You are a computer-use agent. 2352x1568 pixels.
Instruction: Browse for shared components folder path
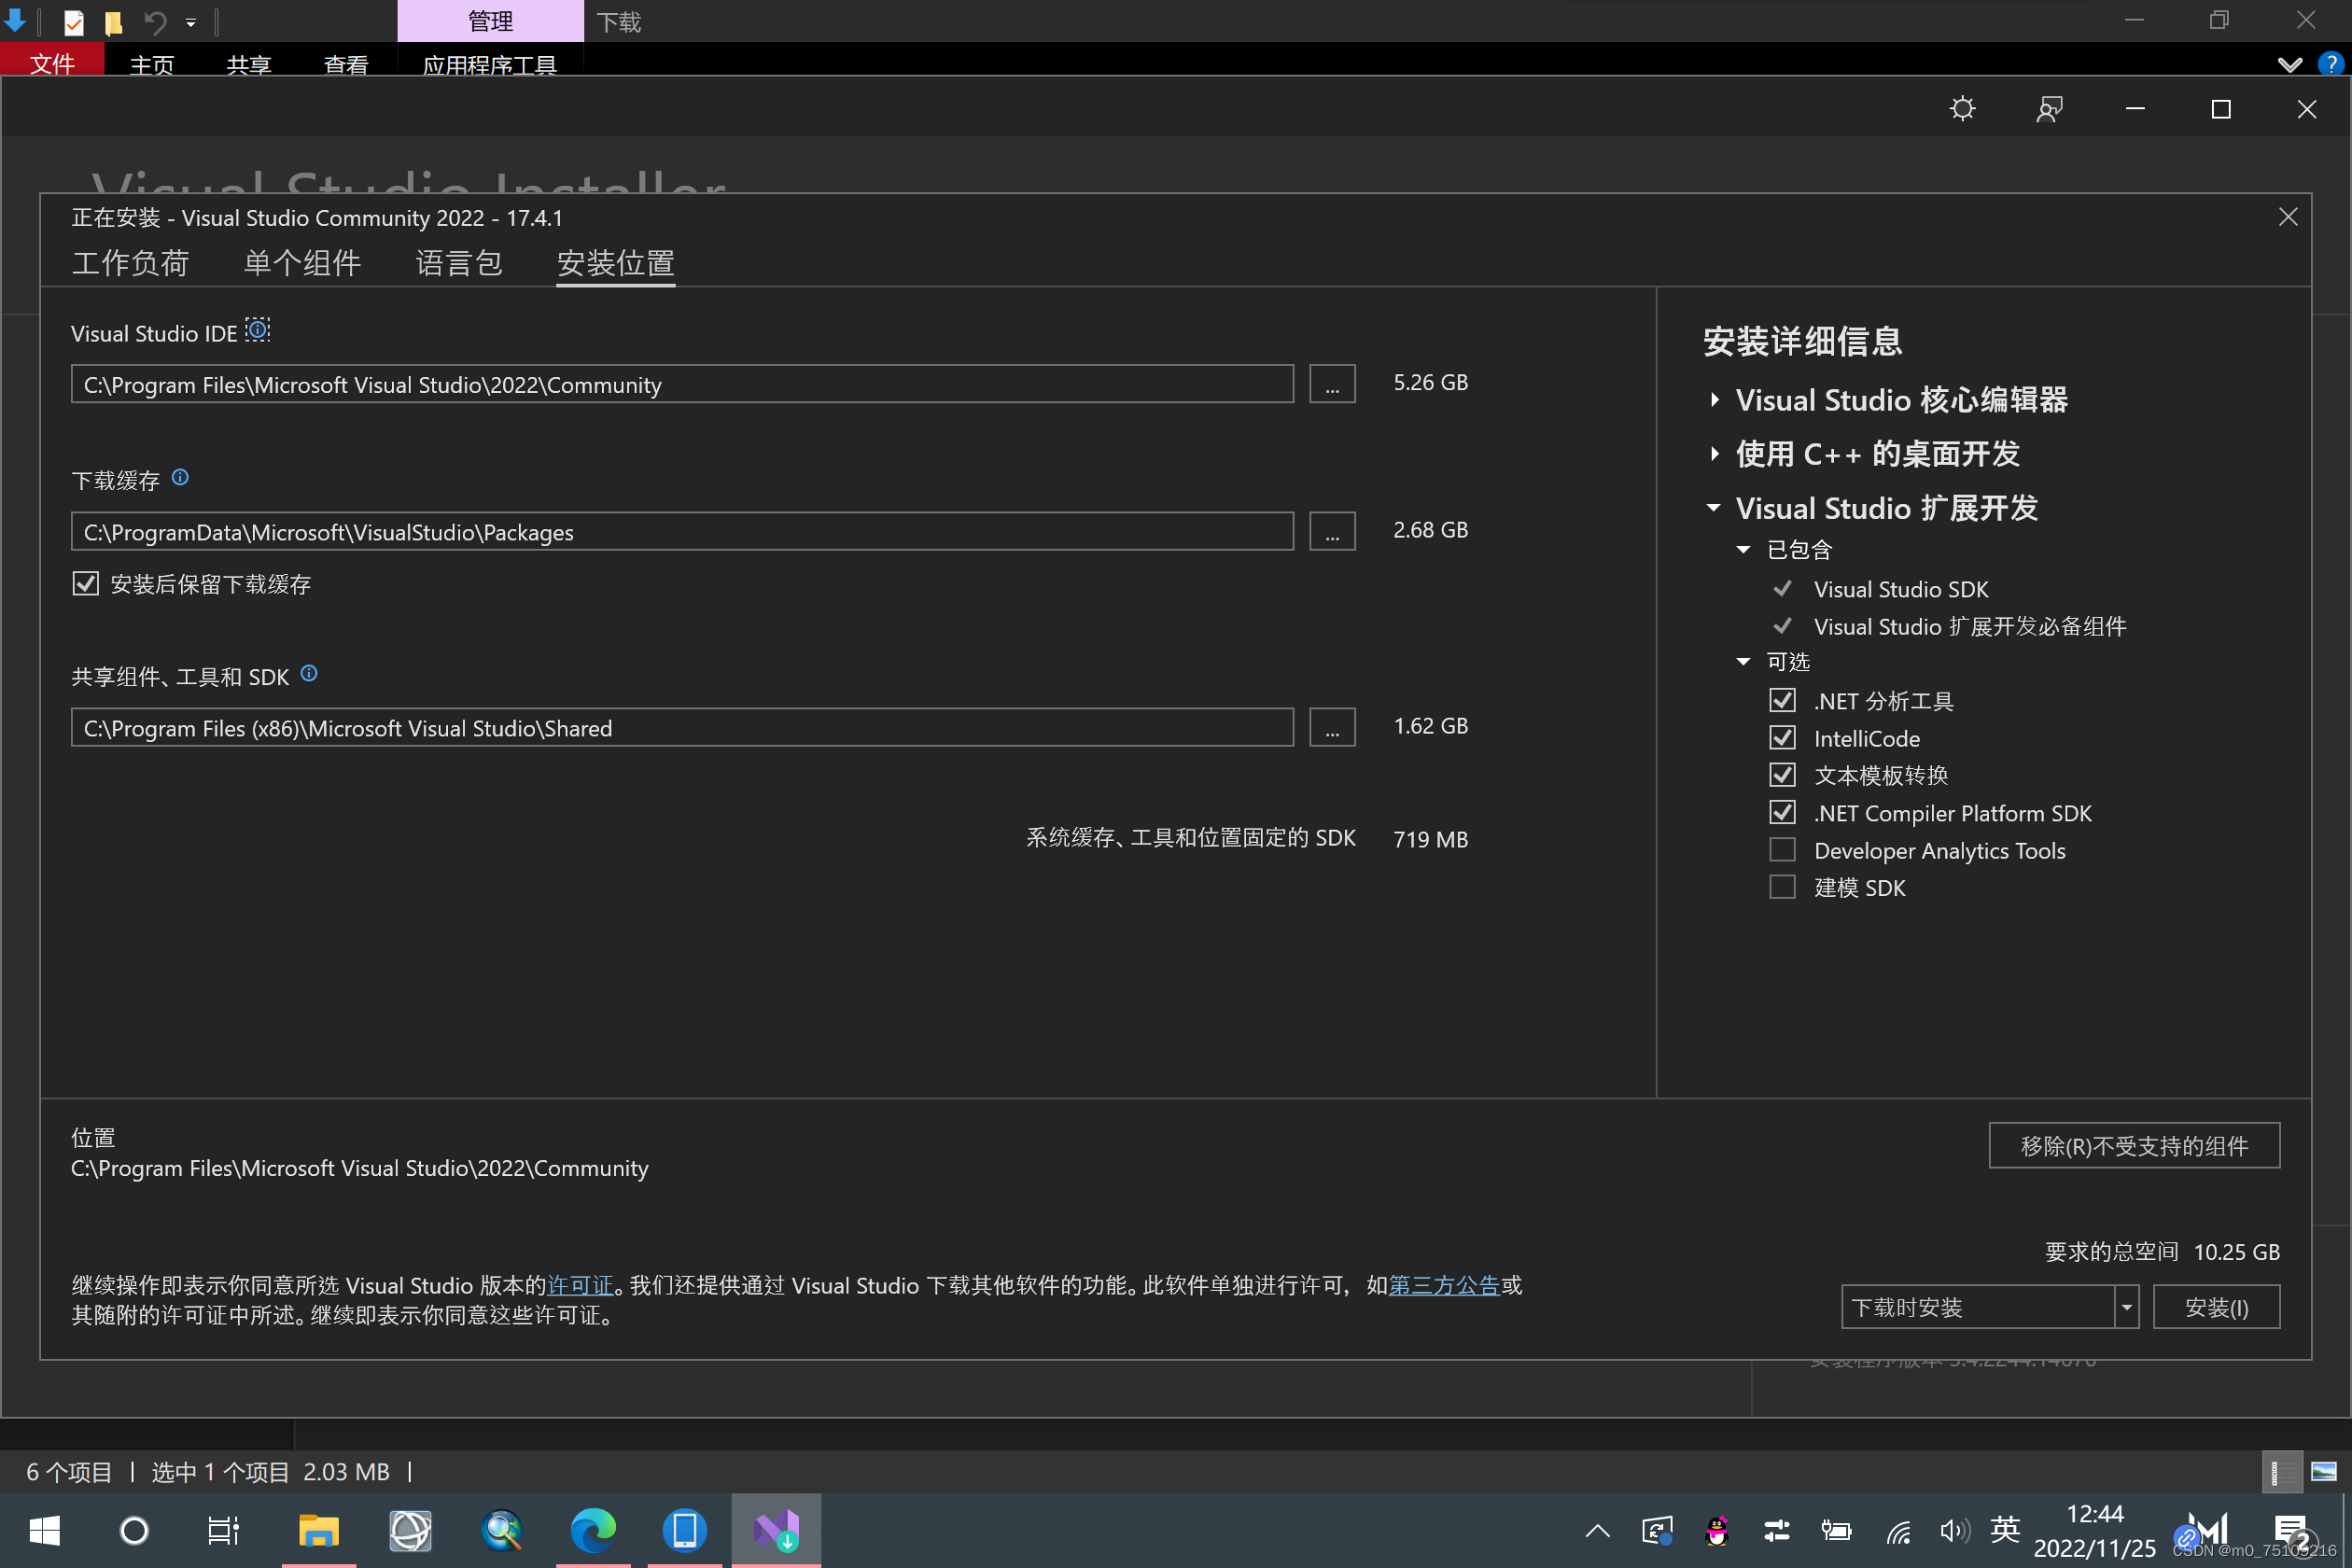pyautogui.click(x=1332, y=727)
